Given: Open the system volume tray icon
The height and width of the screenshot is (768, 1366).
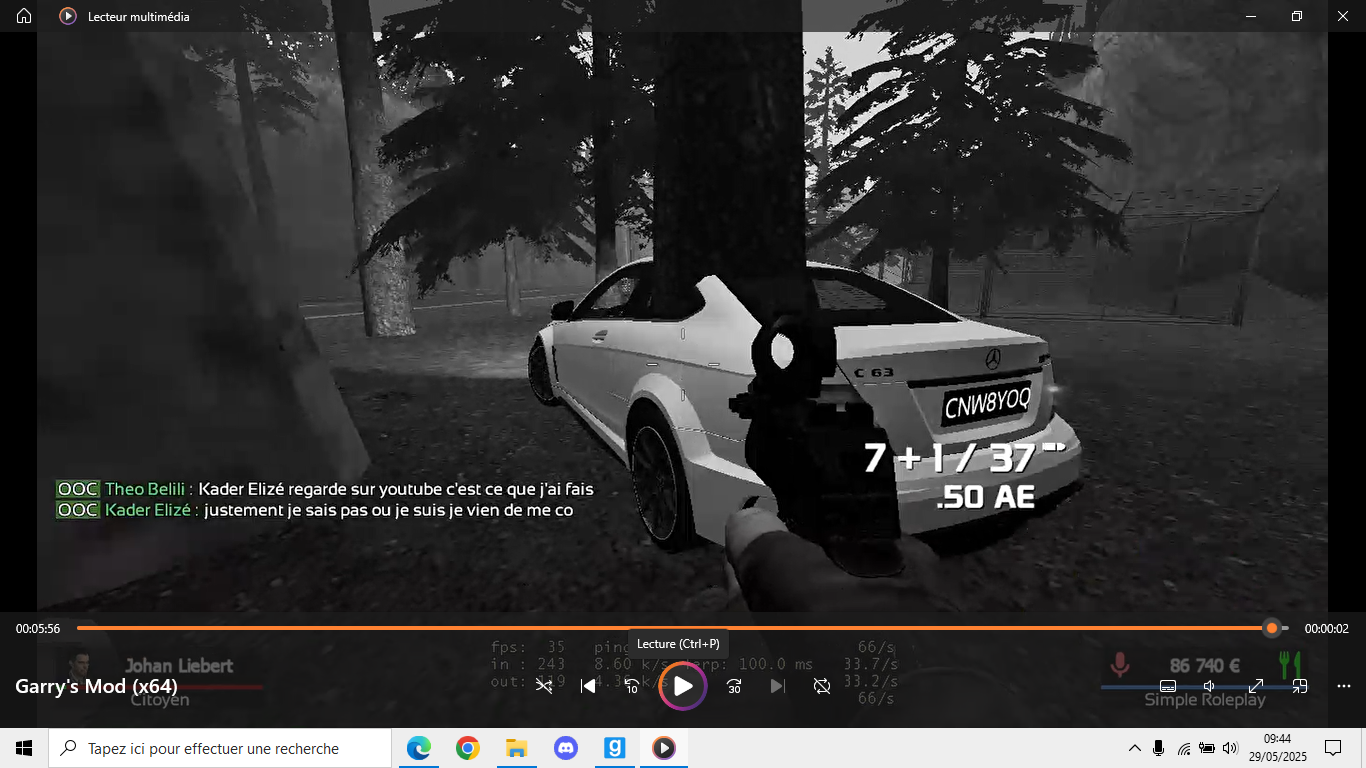Looking at the screenshot, I should 1230,748.
